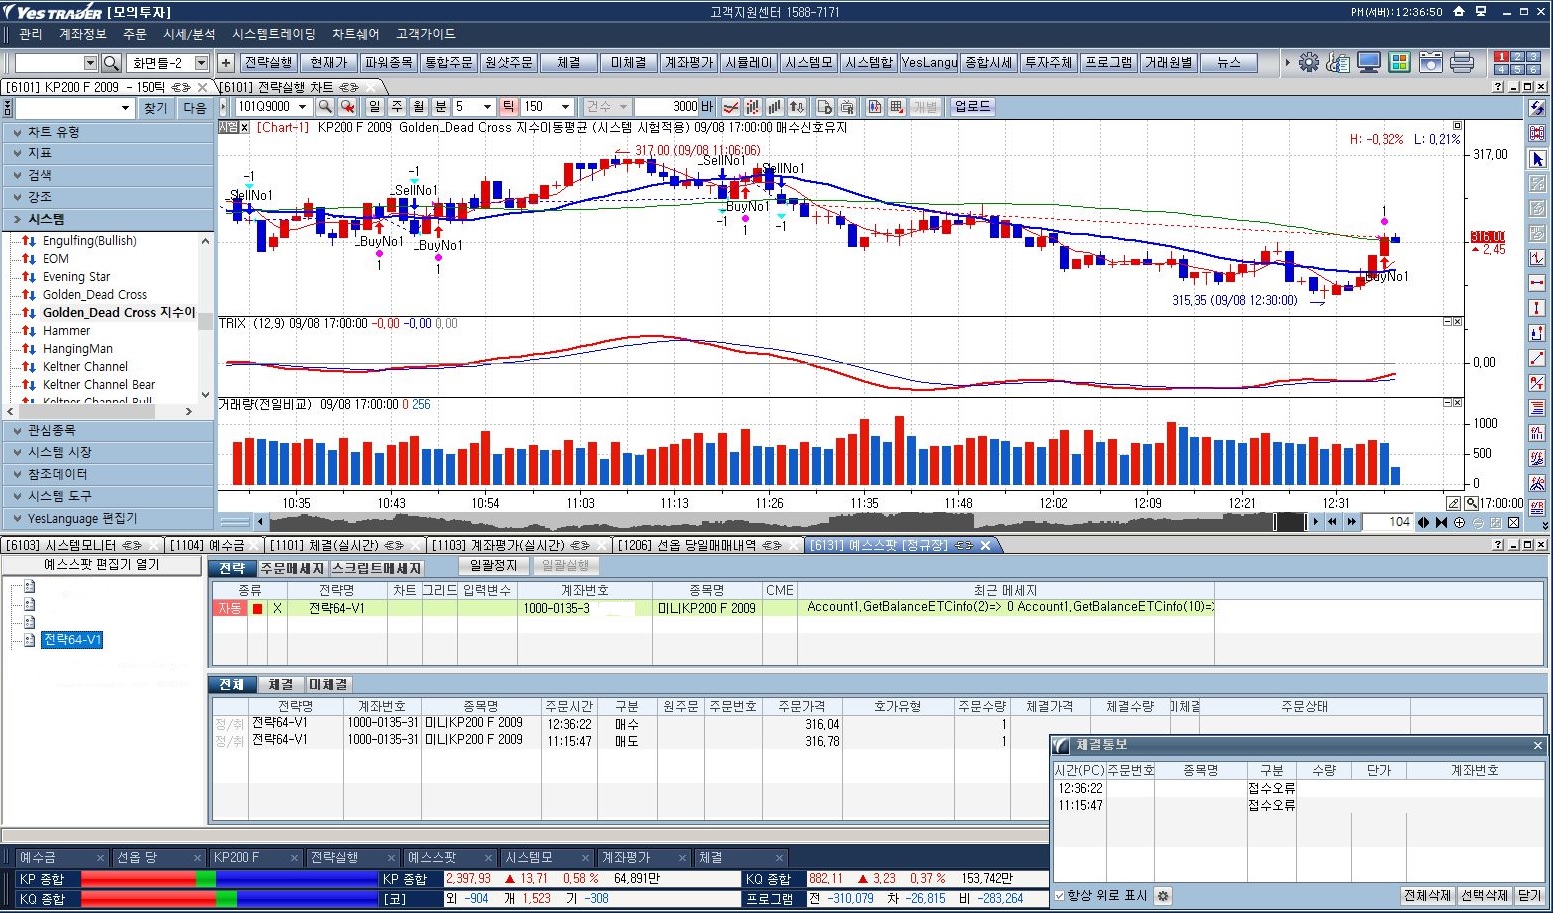The height and width of the screenshot is (913, 1553).
Task: Click the monitor icon in top toolbar
Action: (1369, 62)
